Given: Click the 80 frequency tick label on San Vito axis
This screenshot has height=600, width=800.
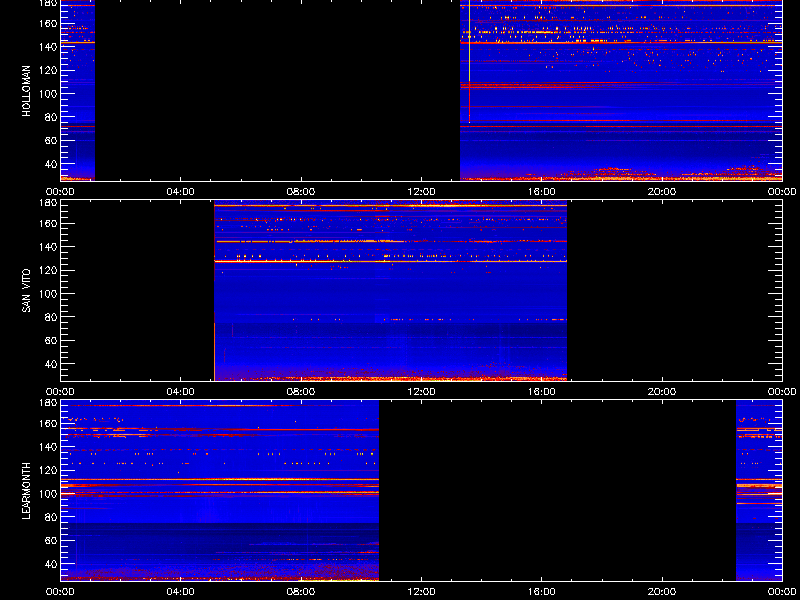Looking at the screenshot, I should [x=51, y=317].
